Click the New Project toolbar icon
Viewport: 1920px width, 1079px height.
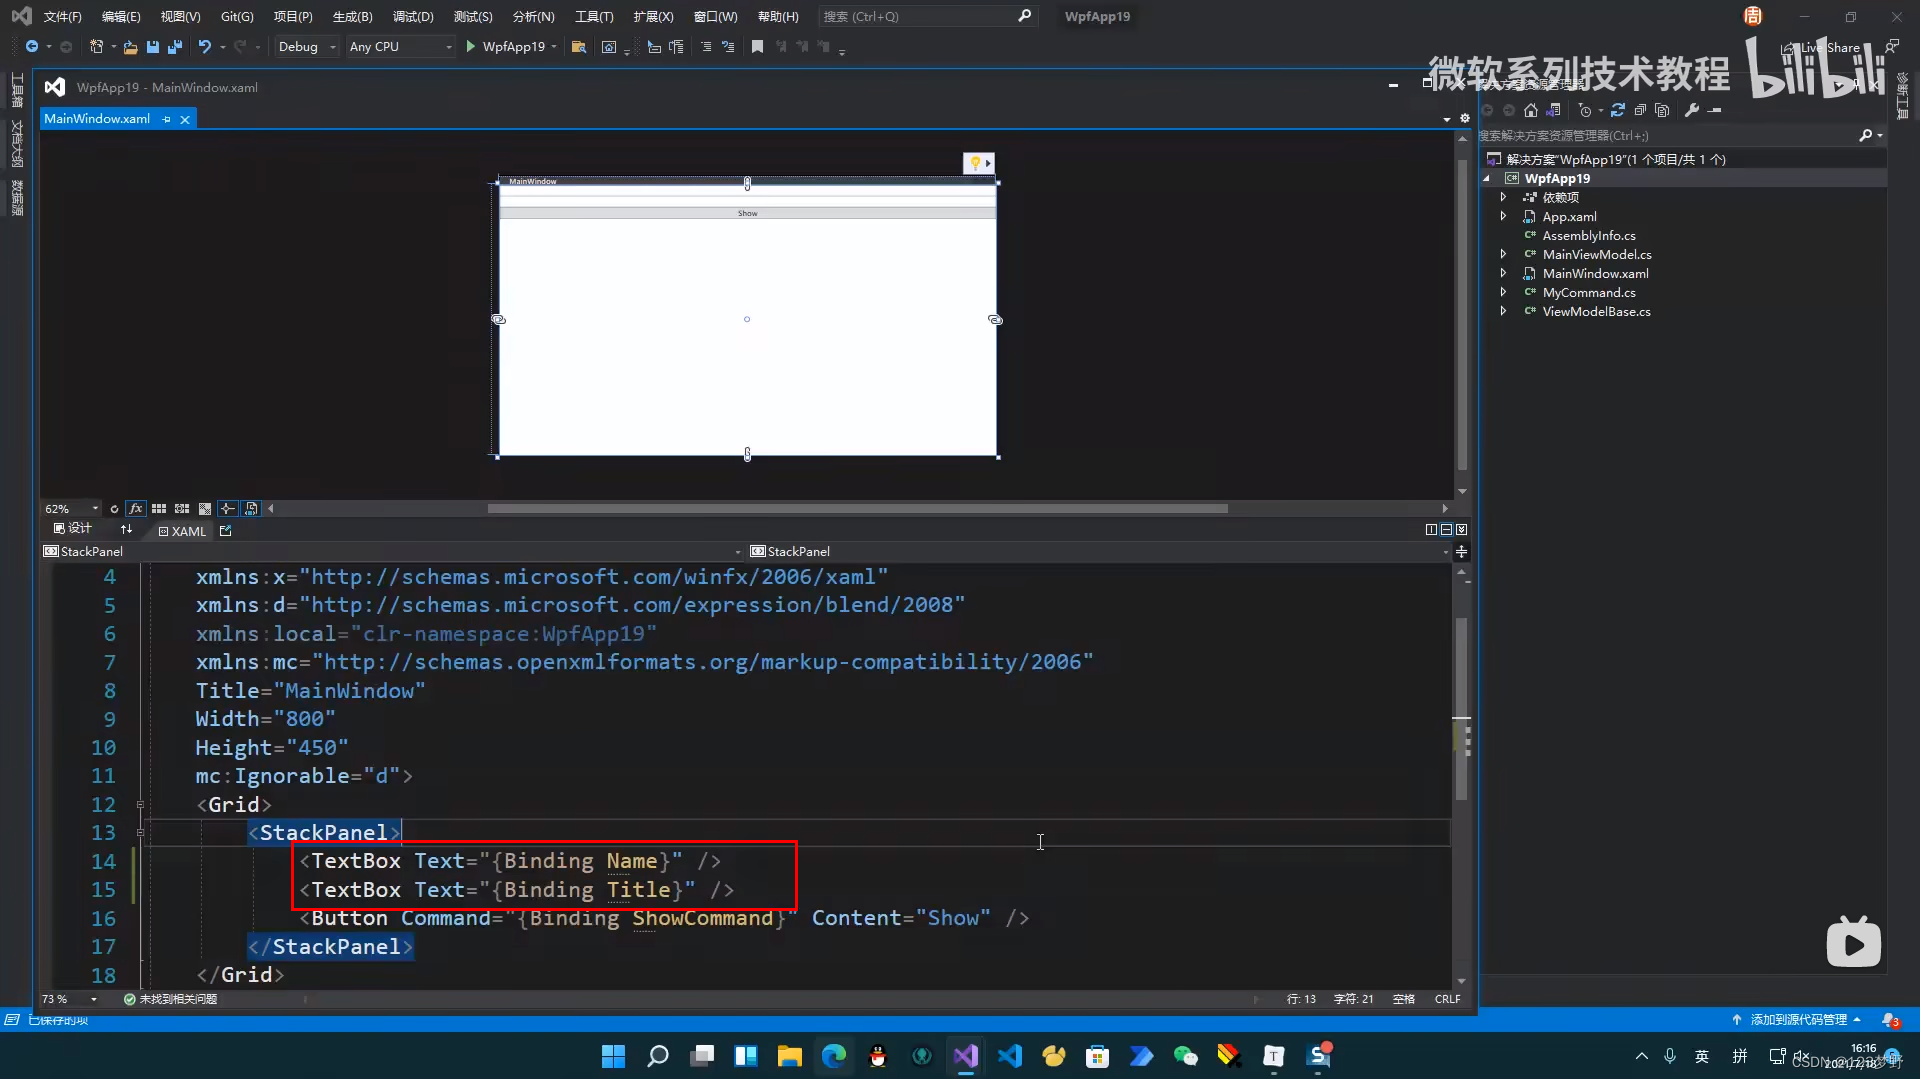point(96,47)
